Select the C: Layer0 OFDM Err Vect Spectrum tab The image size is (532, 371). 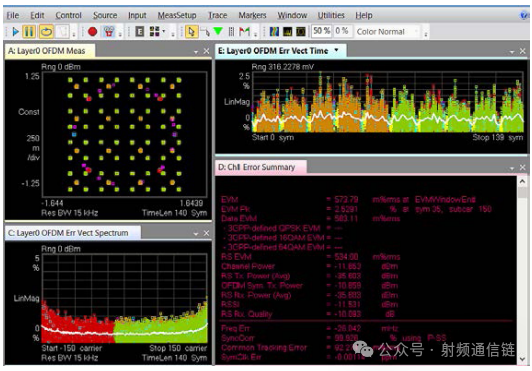[73, 233]
